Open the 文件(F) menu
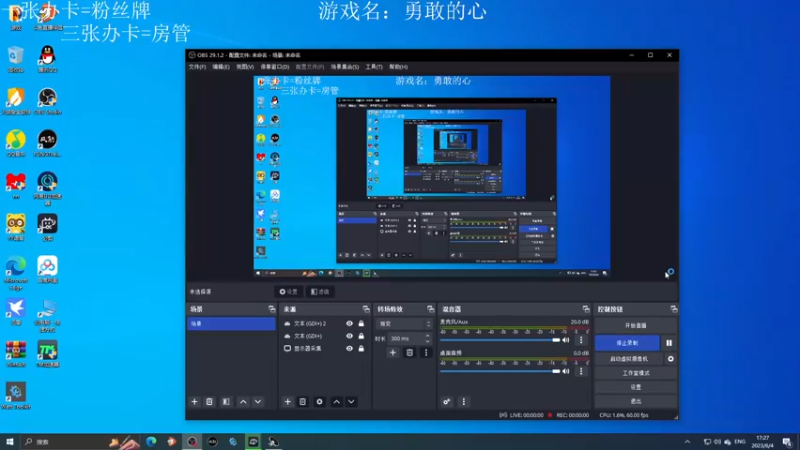Viewport: 800px width, 450px height. pos(197,67)
